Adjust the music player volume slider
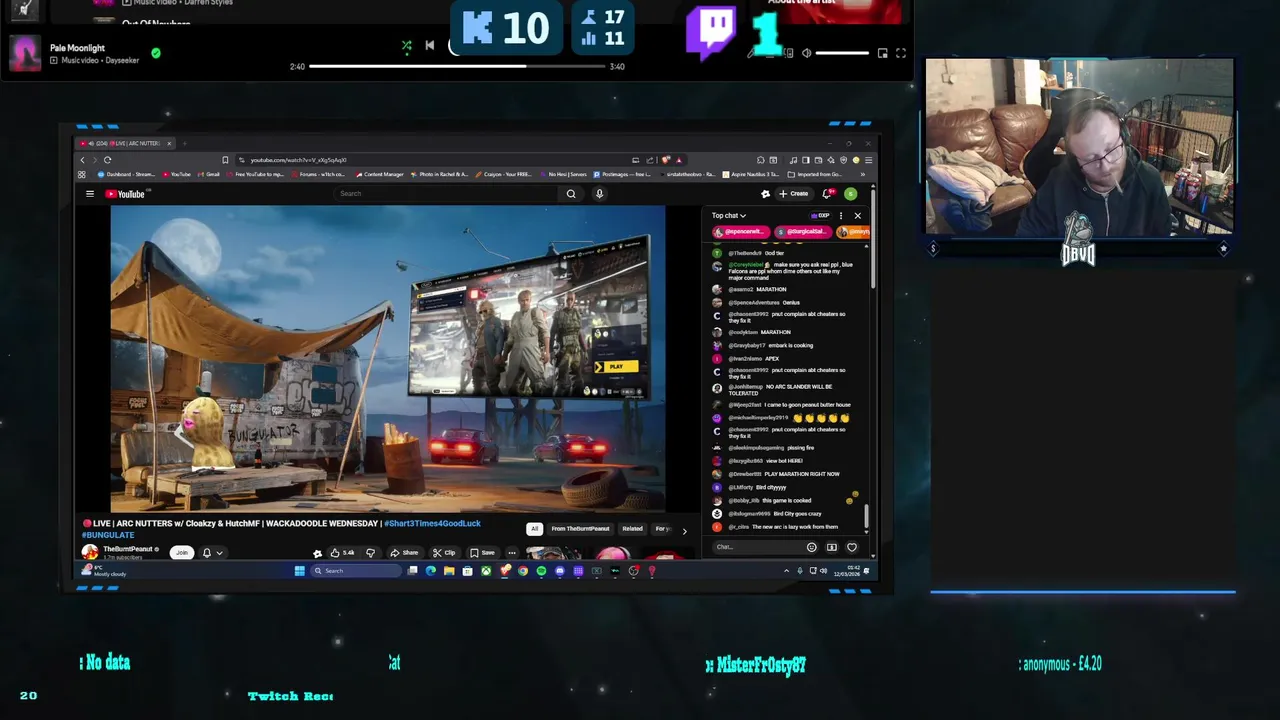The image size is (1280, 720). click(842, 53)
